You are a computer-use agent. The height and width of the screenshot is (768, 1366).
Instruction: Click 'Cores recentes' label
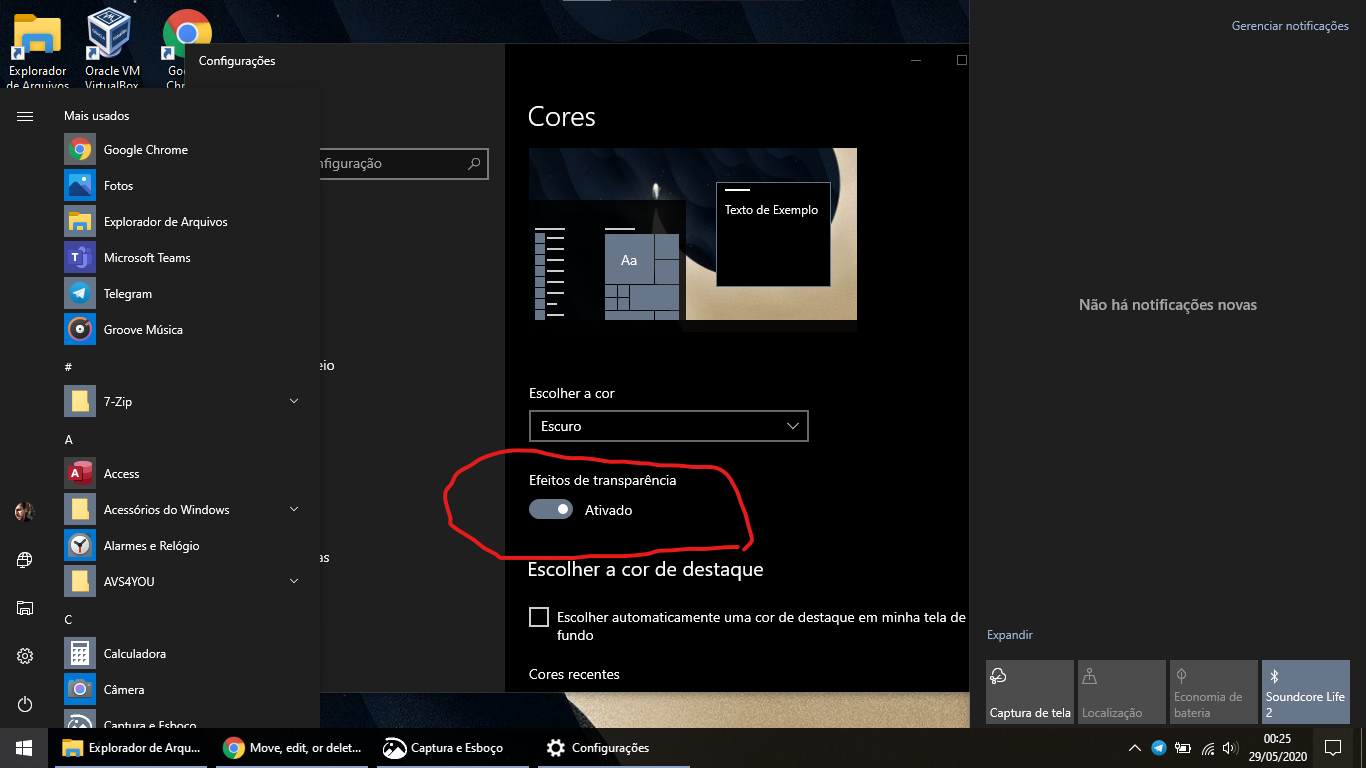tap(574, 675)
